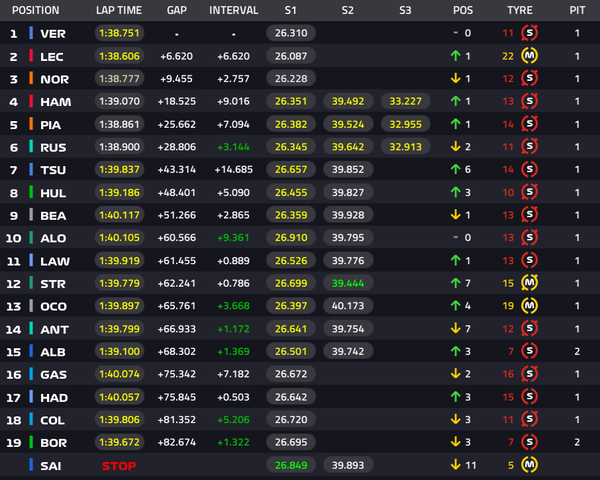Click the soft tyre icon in NOR's row
Viewport: 600px width, 480px height.
529,78
